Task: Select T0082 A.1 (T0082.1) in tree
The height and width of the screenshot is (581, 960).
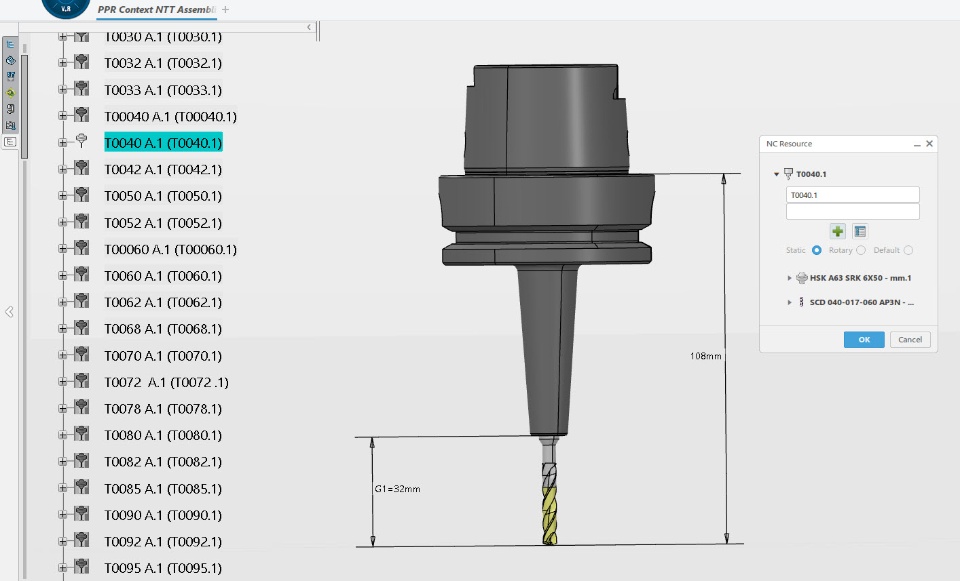Action: tap(163, 462)
